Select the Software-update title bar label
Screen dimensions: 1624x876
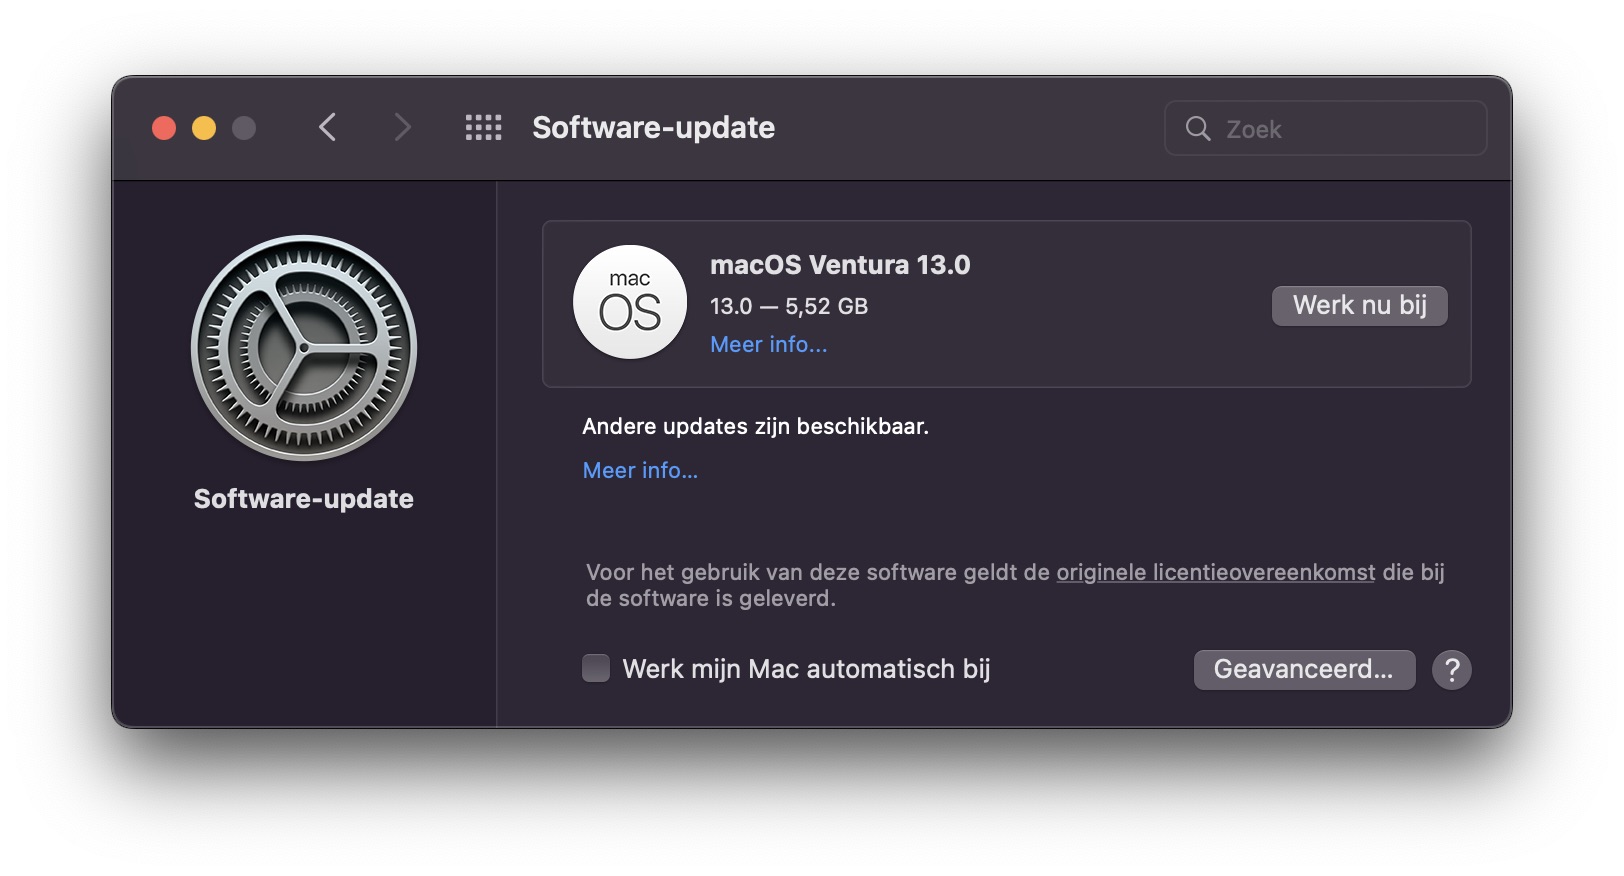tap(653, 127)
